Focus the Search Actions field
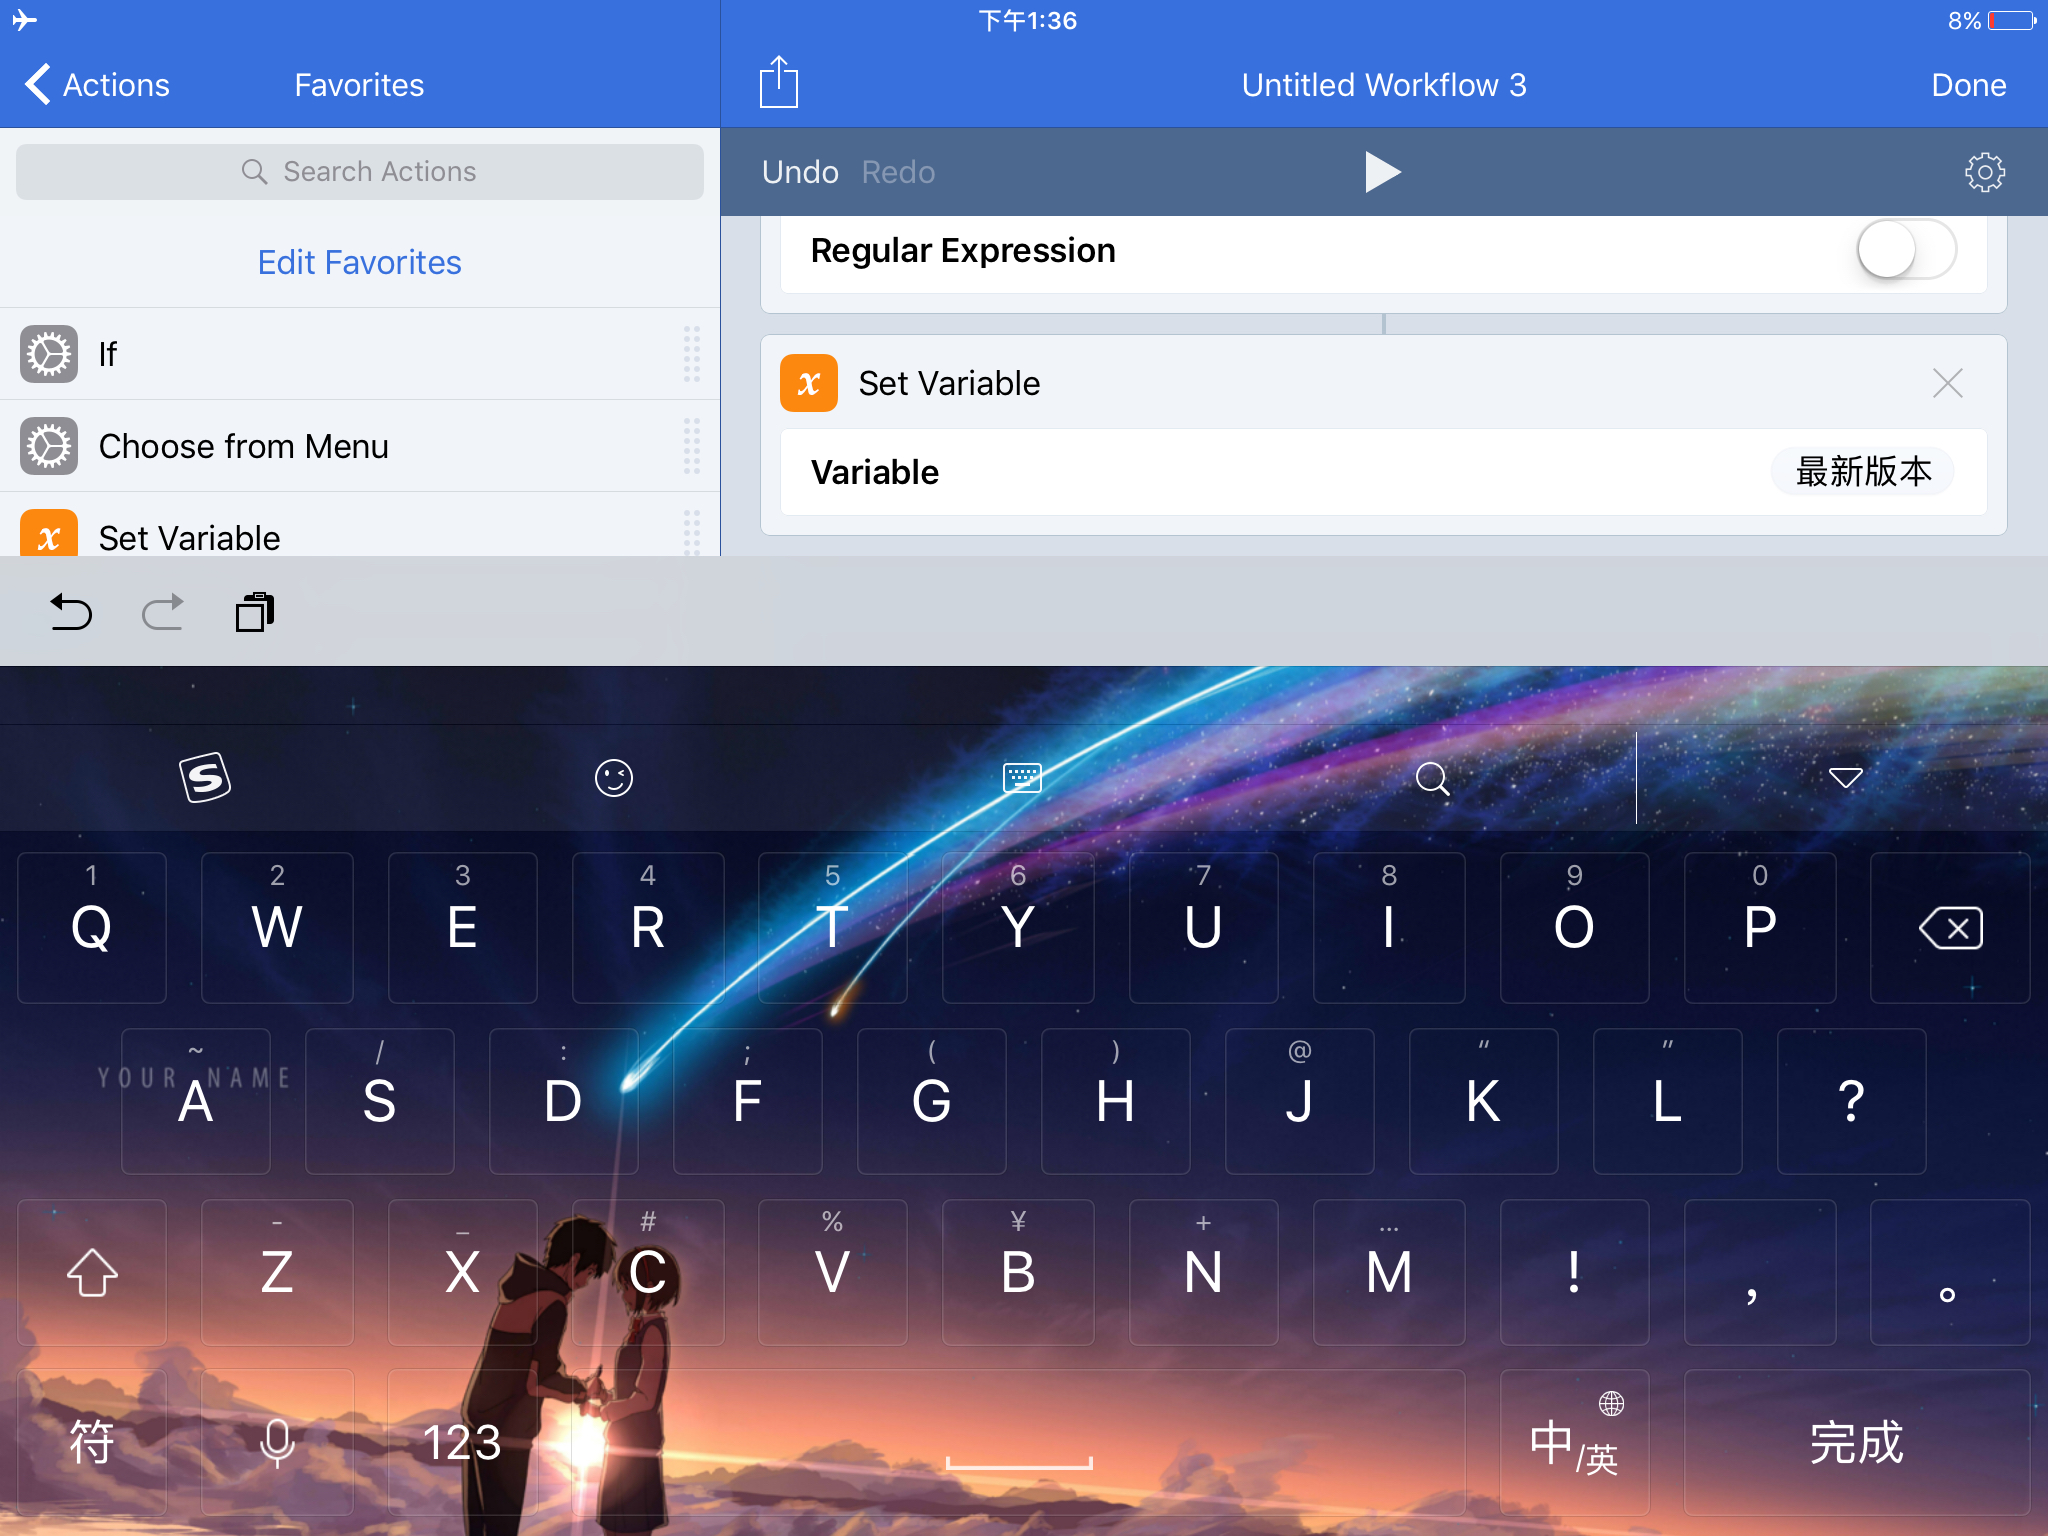The height and width of the screenshot is (1536, 2048). [x=359, y=172]
